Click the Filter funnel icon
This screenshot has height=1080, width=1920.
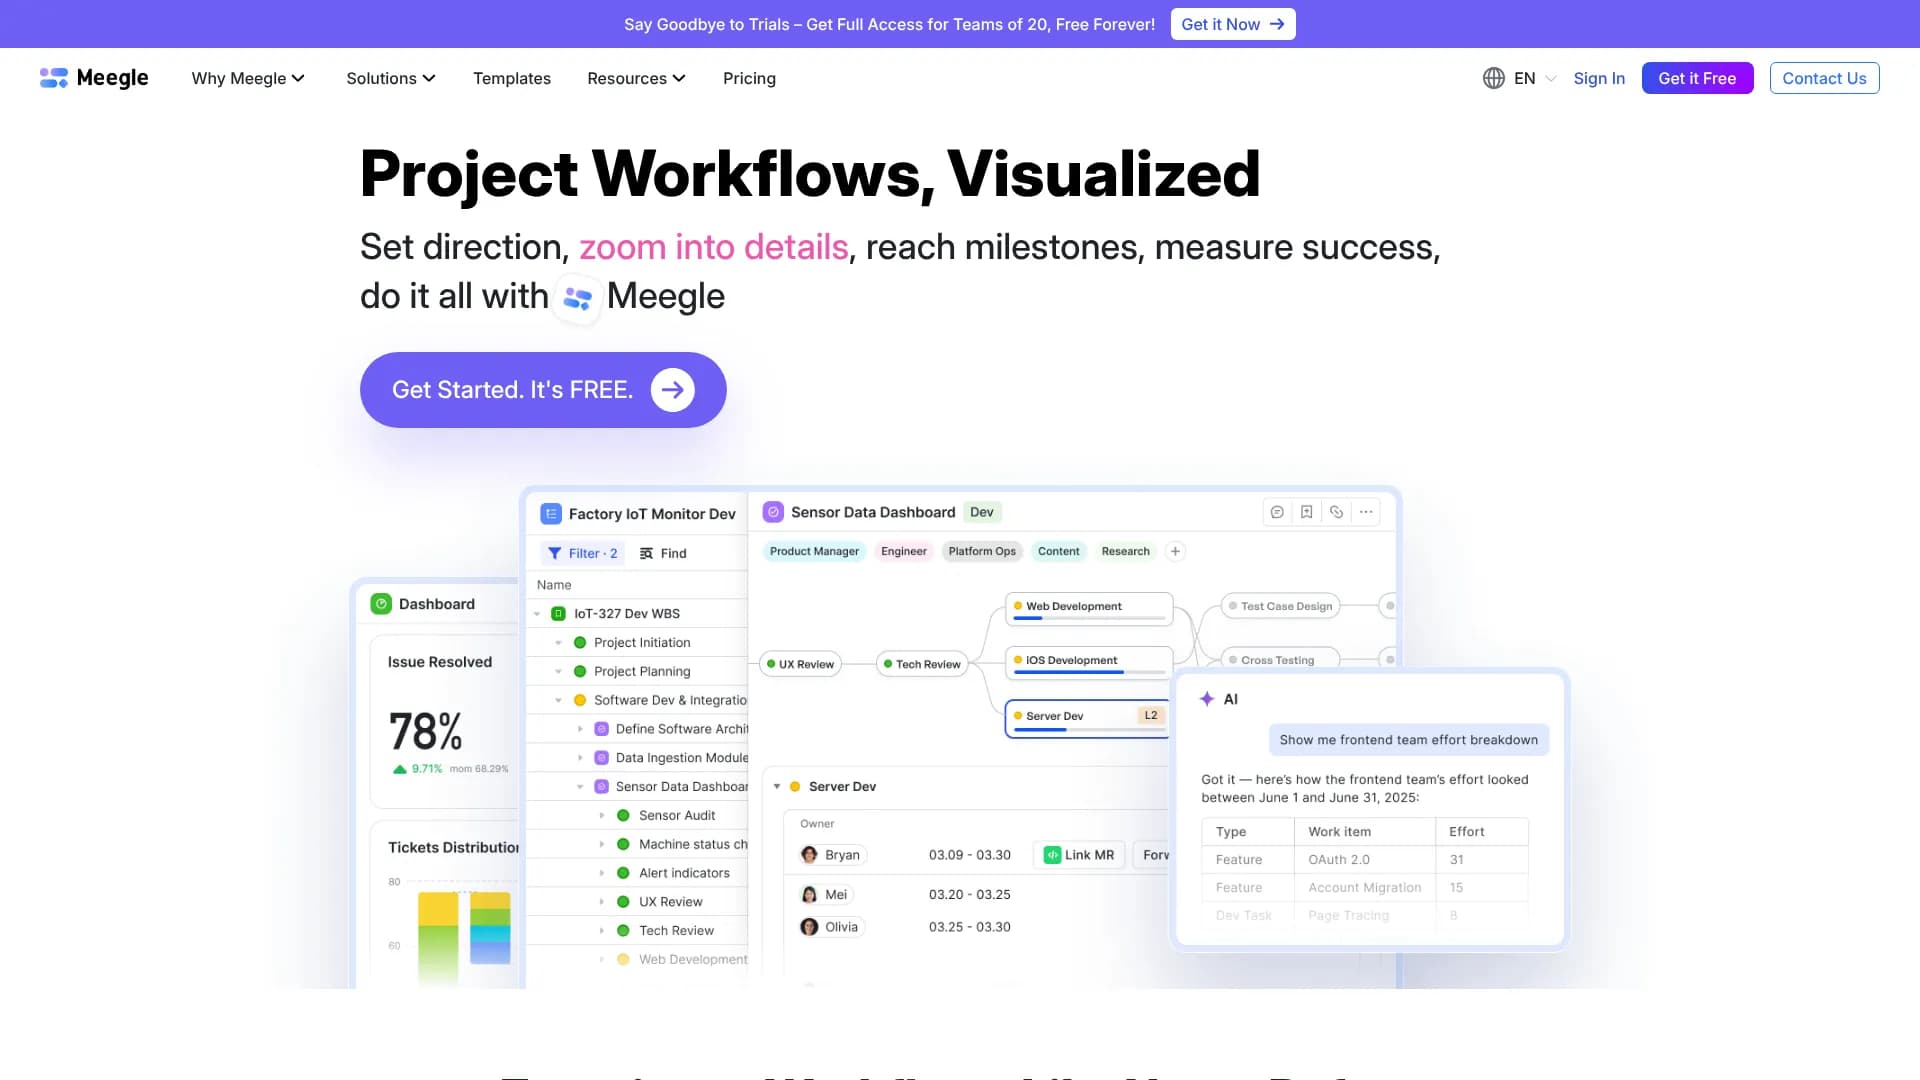tap(554, 553)
